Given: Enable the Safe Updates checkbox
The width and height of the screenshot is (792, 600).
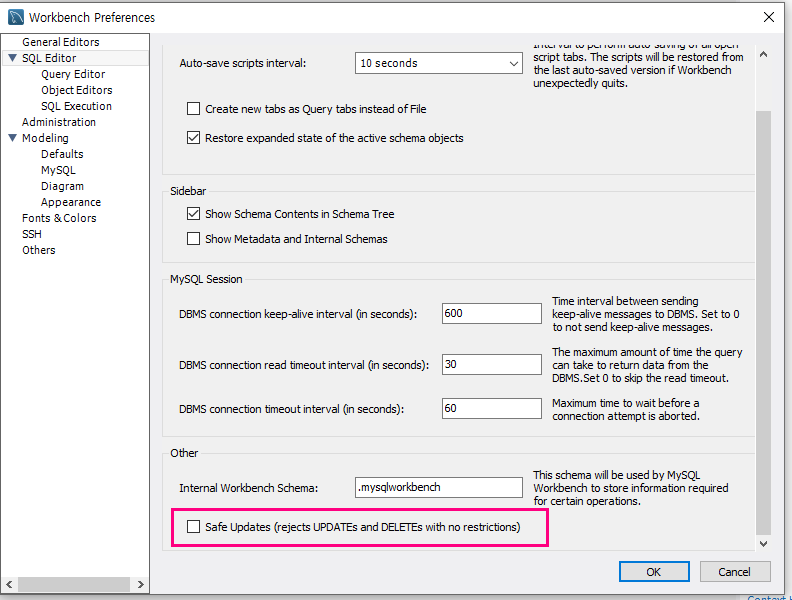Looking at the screenshot, I should [x=193, y=527].
